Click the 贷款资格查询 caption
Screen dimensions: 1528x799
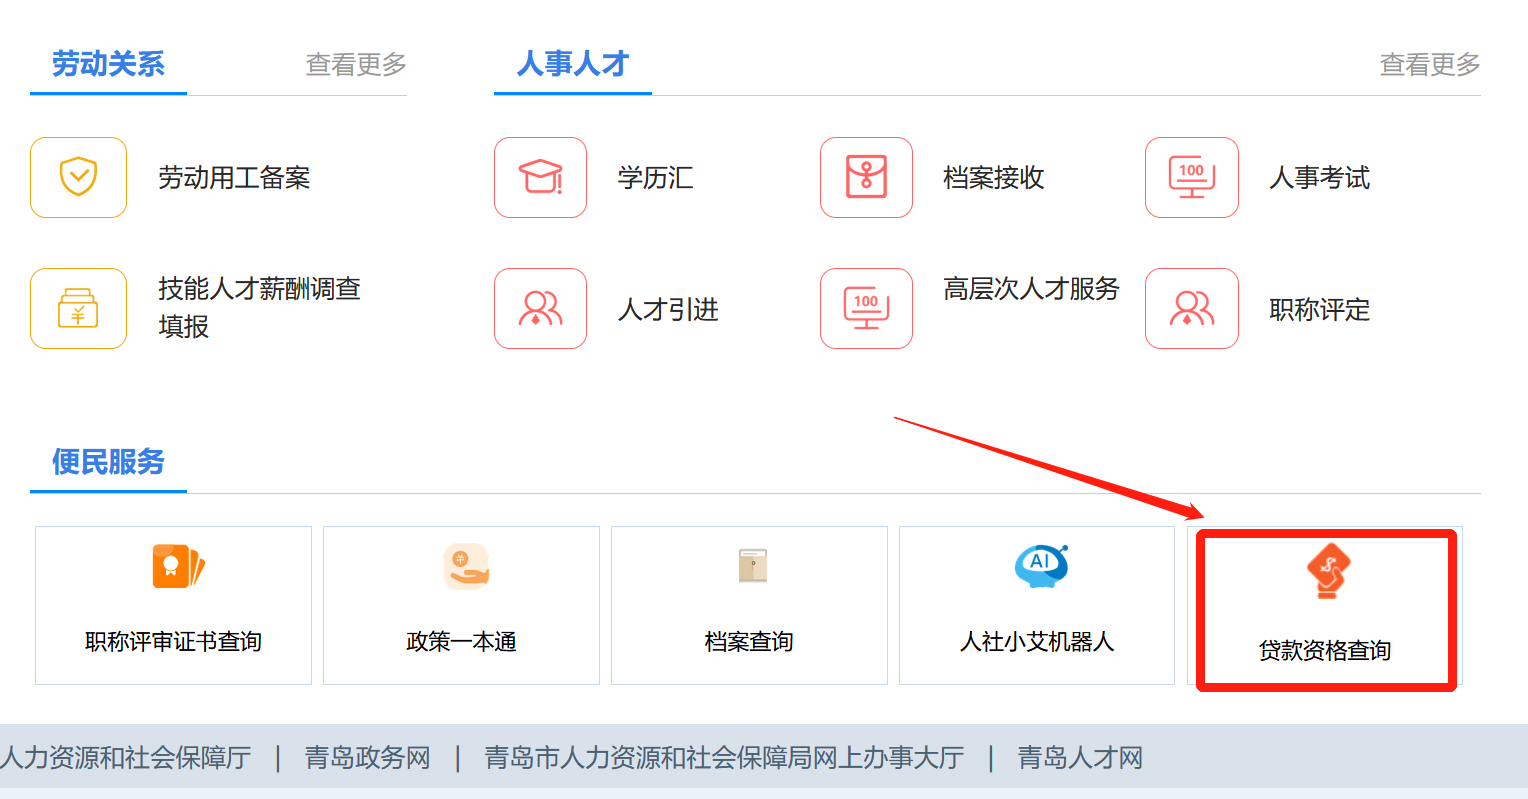(1325, 651)
